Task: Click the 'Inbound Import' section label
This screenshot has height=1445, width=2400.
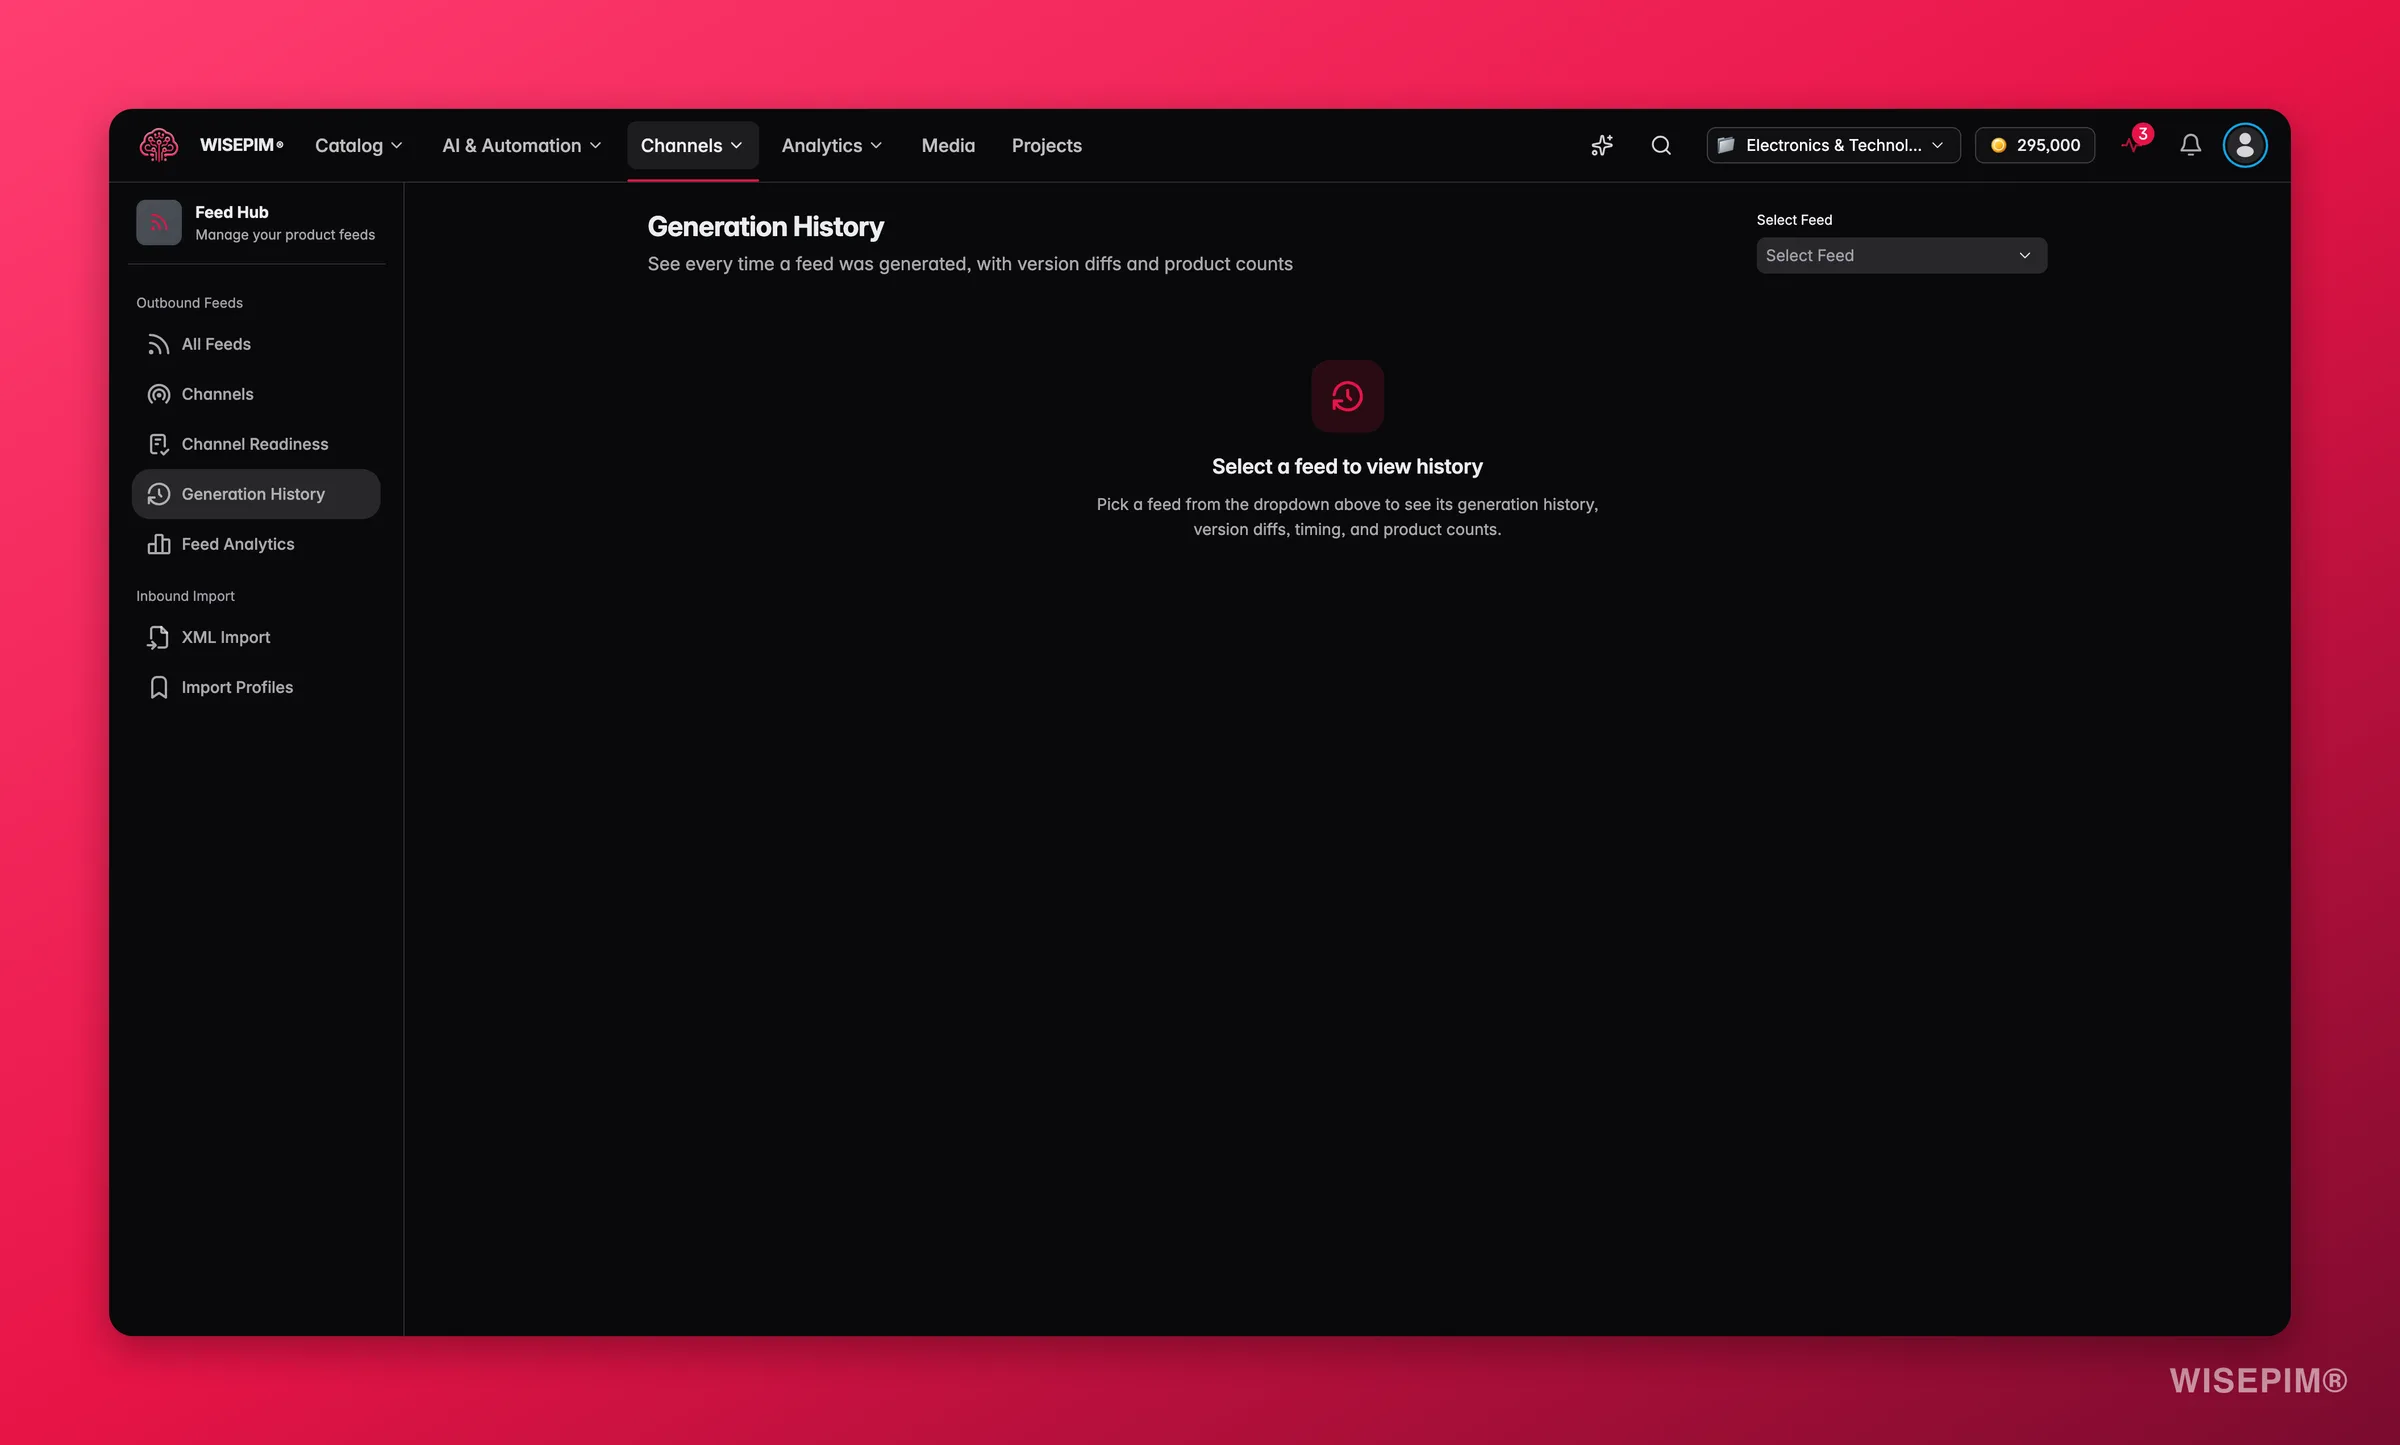Action: click(185, 596)
